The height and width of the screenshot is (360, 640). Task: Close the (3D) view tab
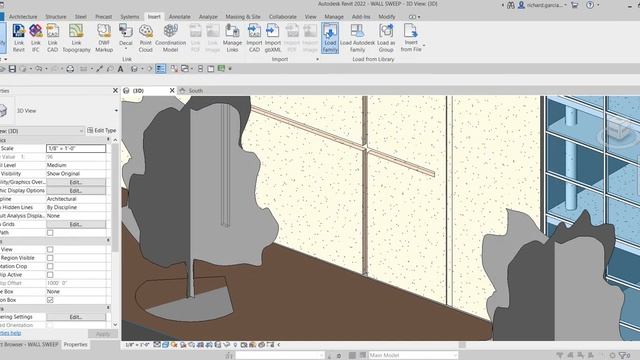click(x=172, y=91)
